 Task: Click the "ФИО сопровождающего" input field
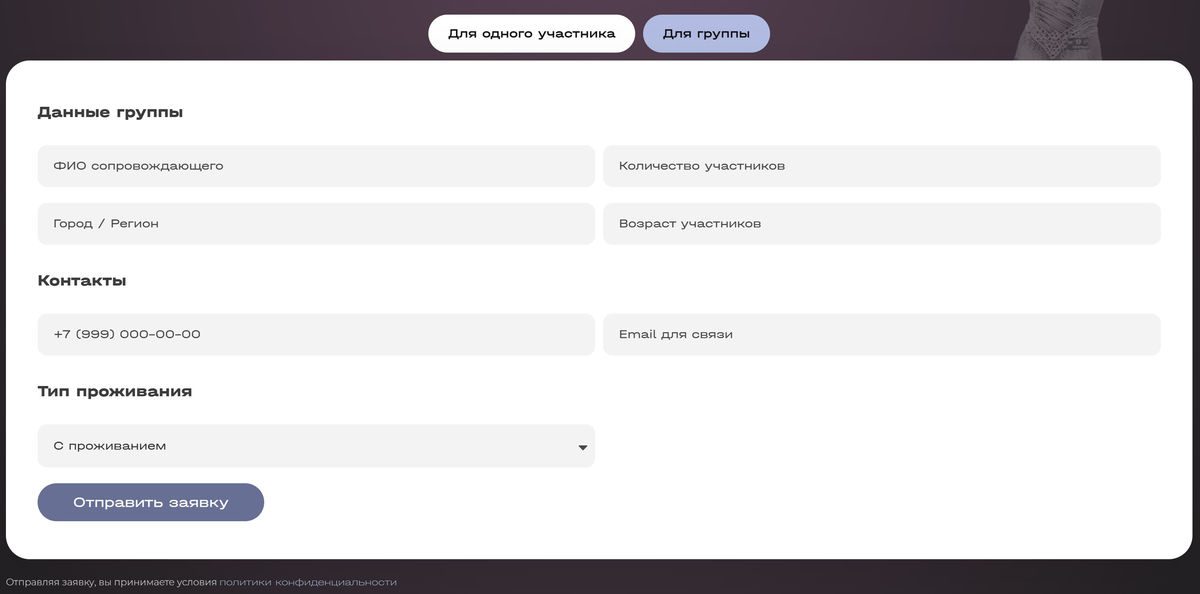click(316, 166)
